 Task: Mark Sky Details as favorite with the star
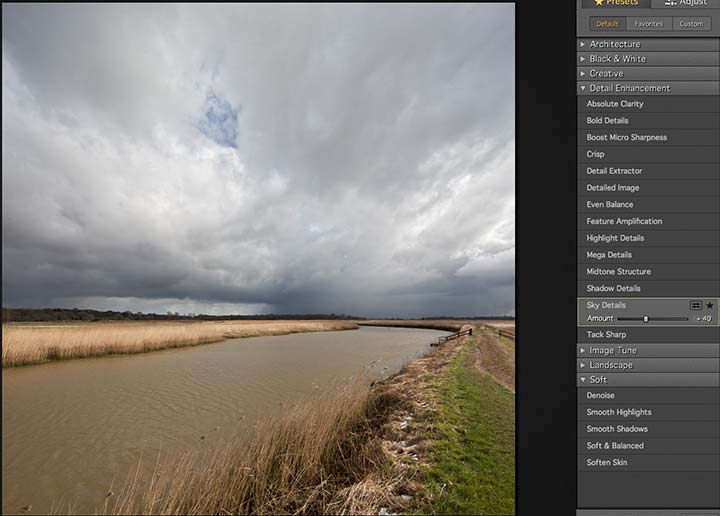710,305
